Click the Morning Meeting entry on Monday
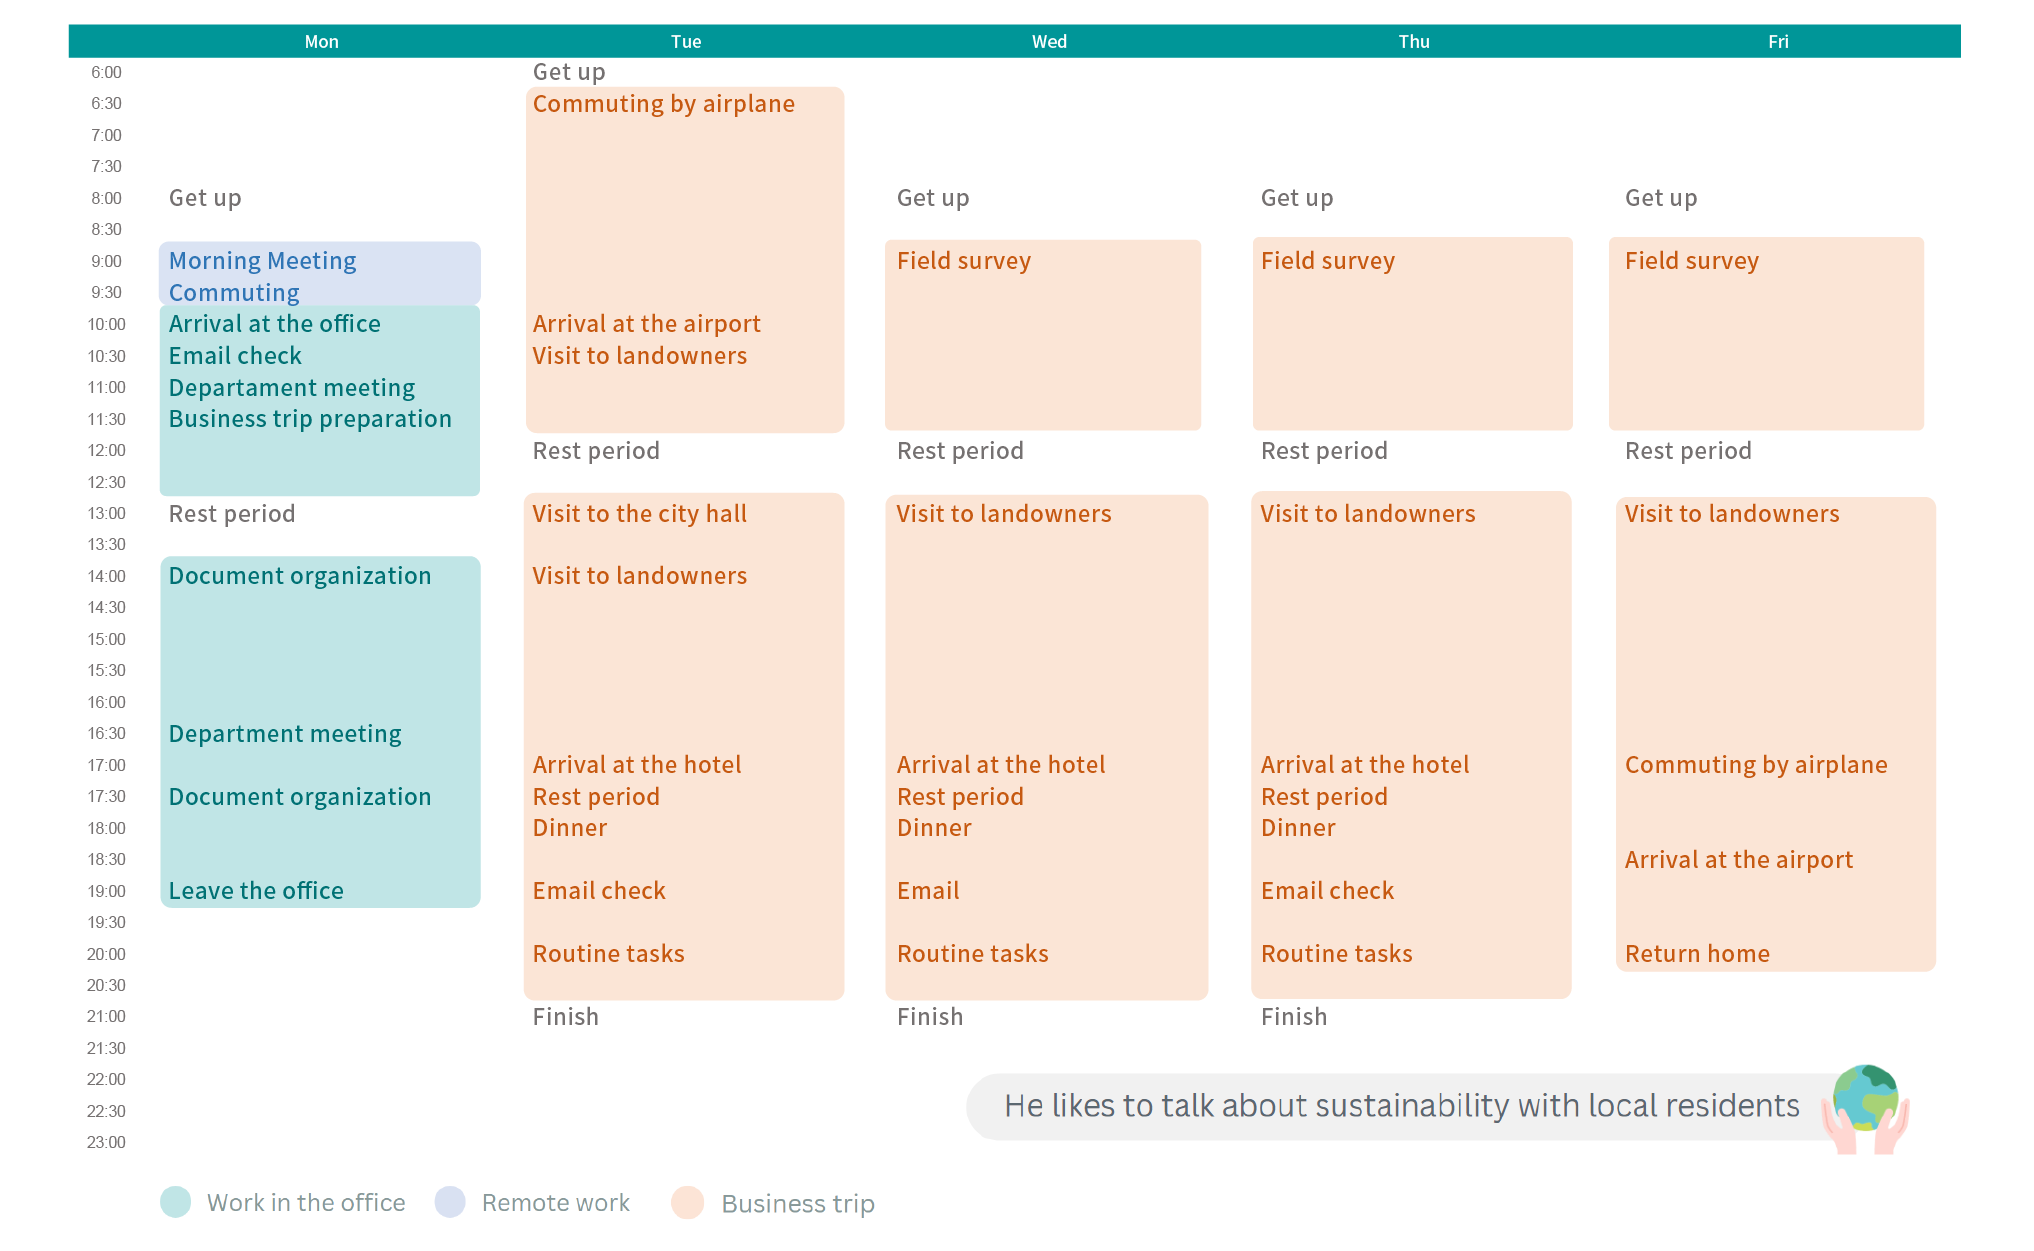The image size is (2034, 1251). pos(263,261)
